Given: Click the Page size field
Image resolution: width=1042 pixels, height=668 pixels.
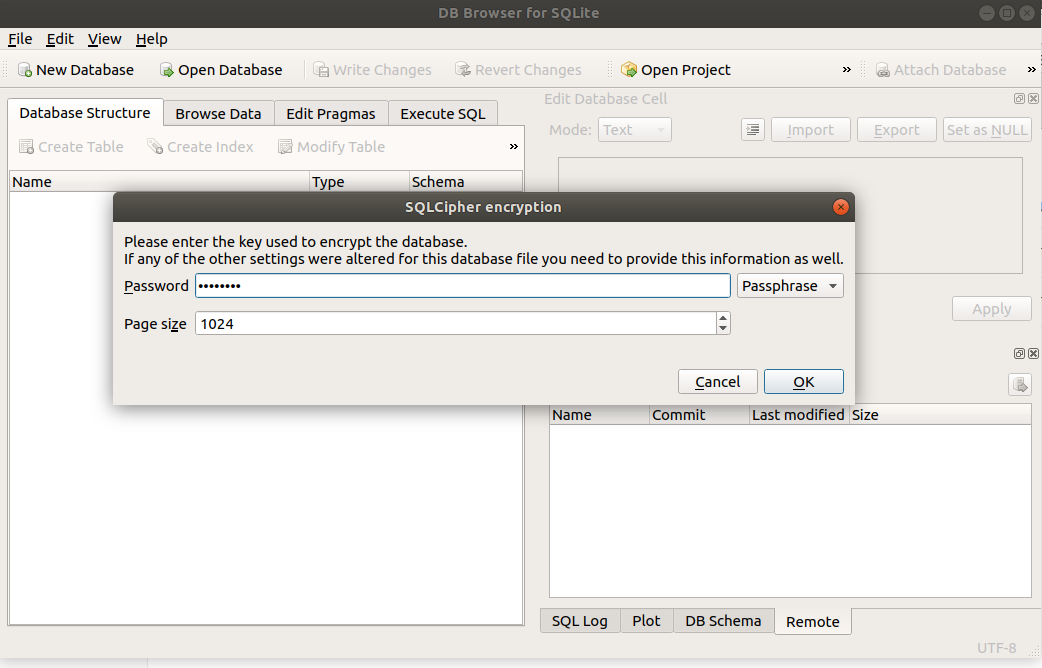Looking at the screenshot, I should click(456, 324).
